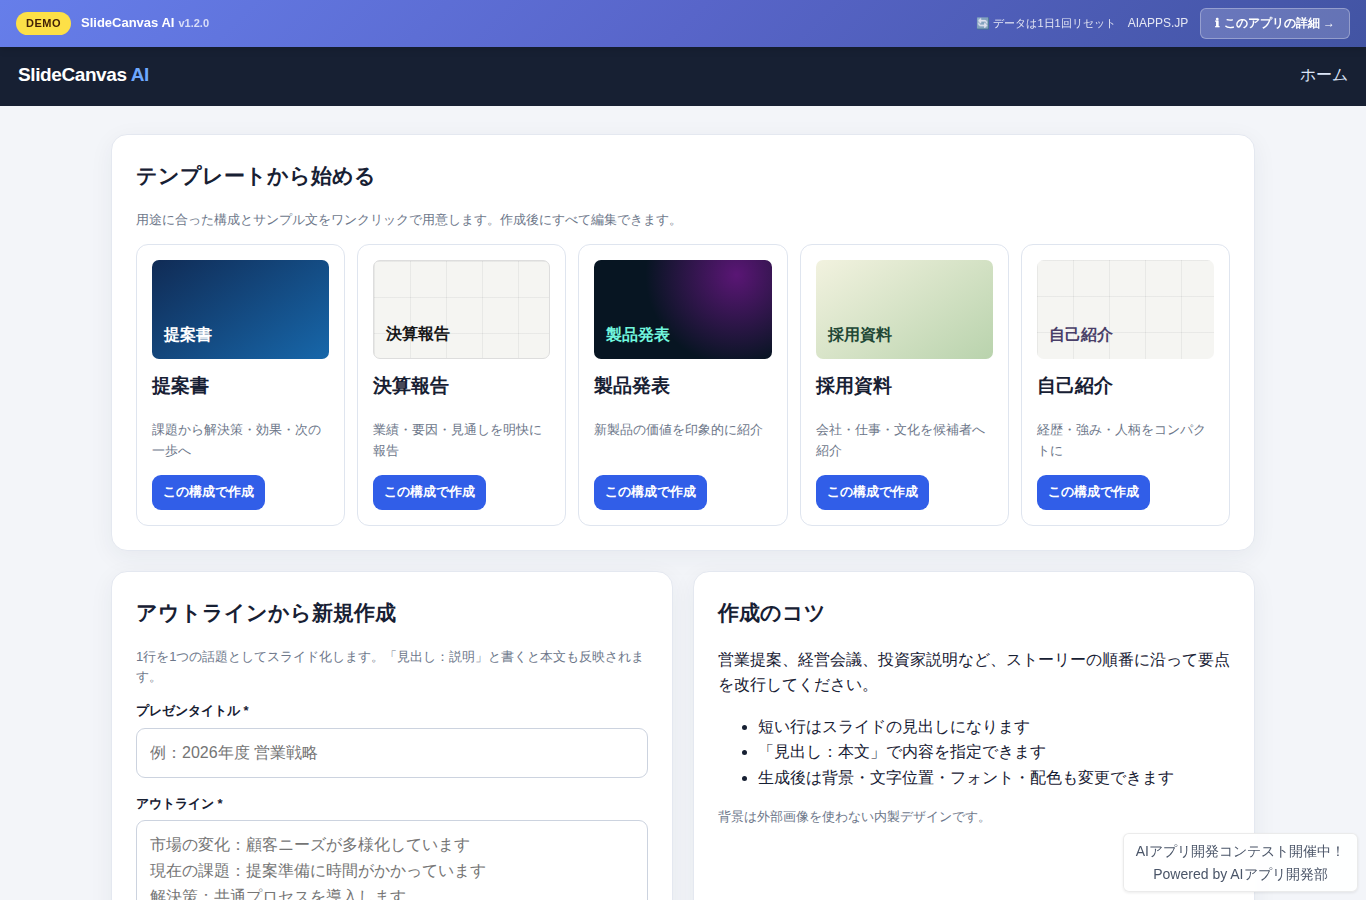
Task: Click the 採用資料 template thumbnail
Action: (904, 309)
